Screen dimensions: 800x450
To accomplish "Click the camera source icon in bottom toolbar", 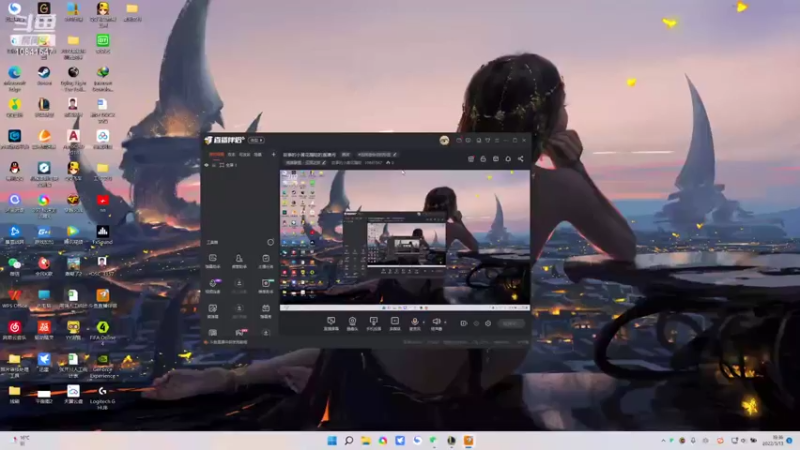I will (352, 322).
